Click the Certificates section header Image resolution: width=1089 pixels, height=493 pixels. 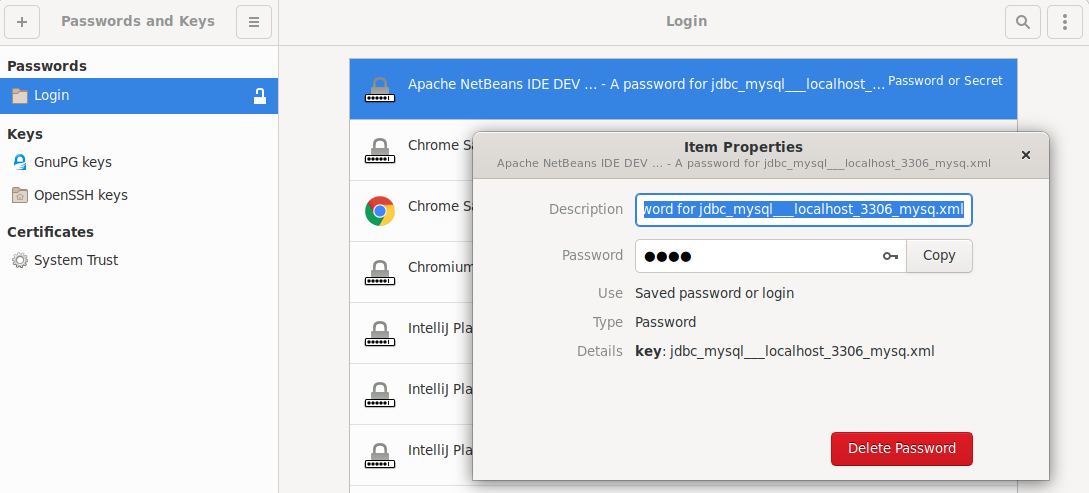(50, 232)
